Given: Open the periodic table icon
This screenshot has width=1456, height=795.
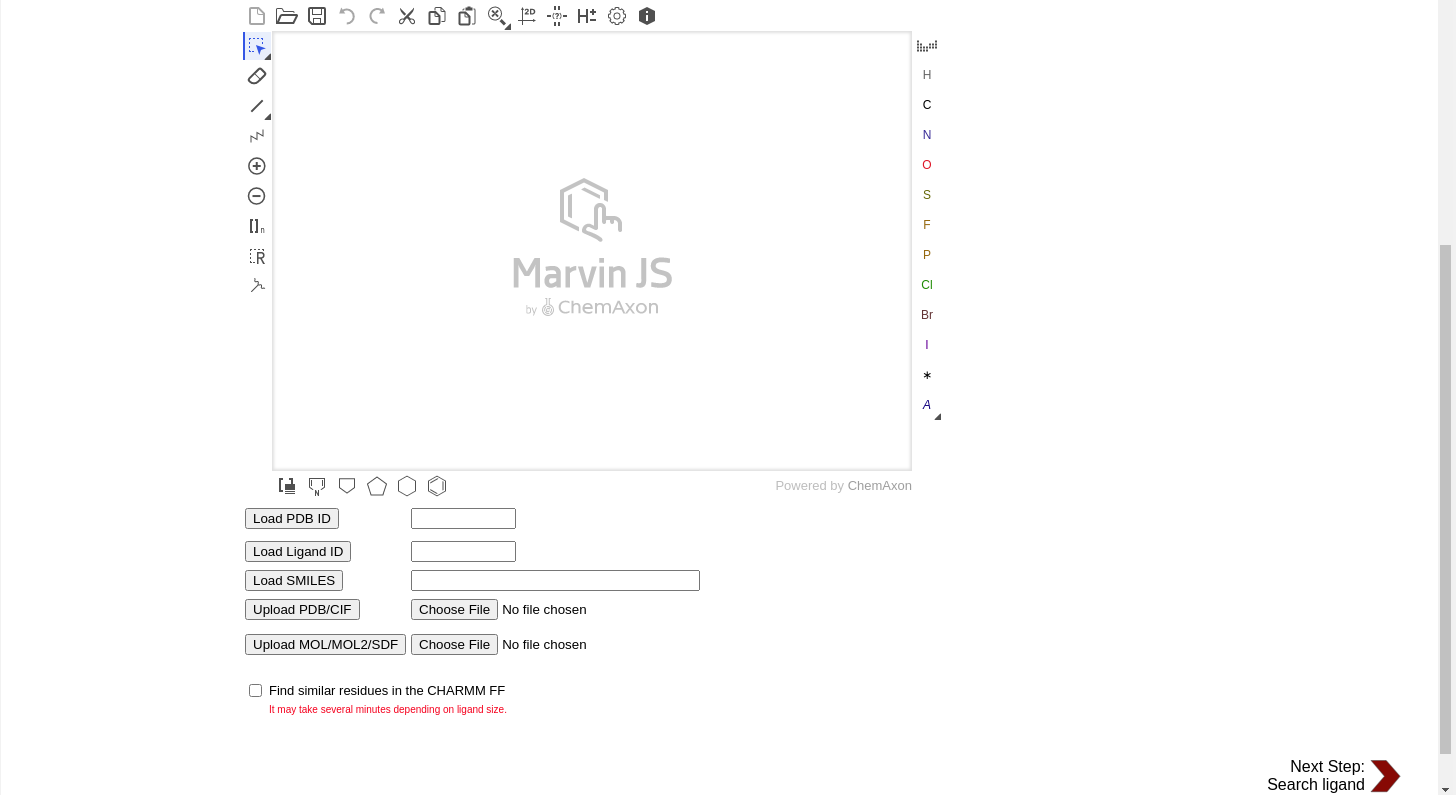Looking at the screenshot, I should [x=927, y=45].
